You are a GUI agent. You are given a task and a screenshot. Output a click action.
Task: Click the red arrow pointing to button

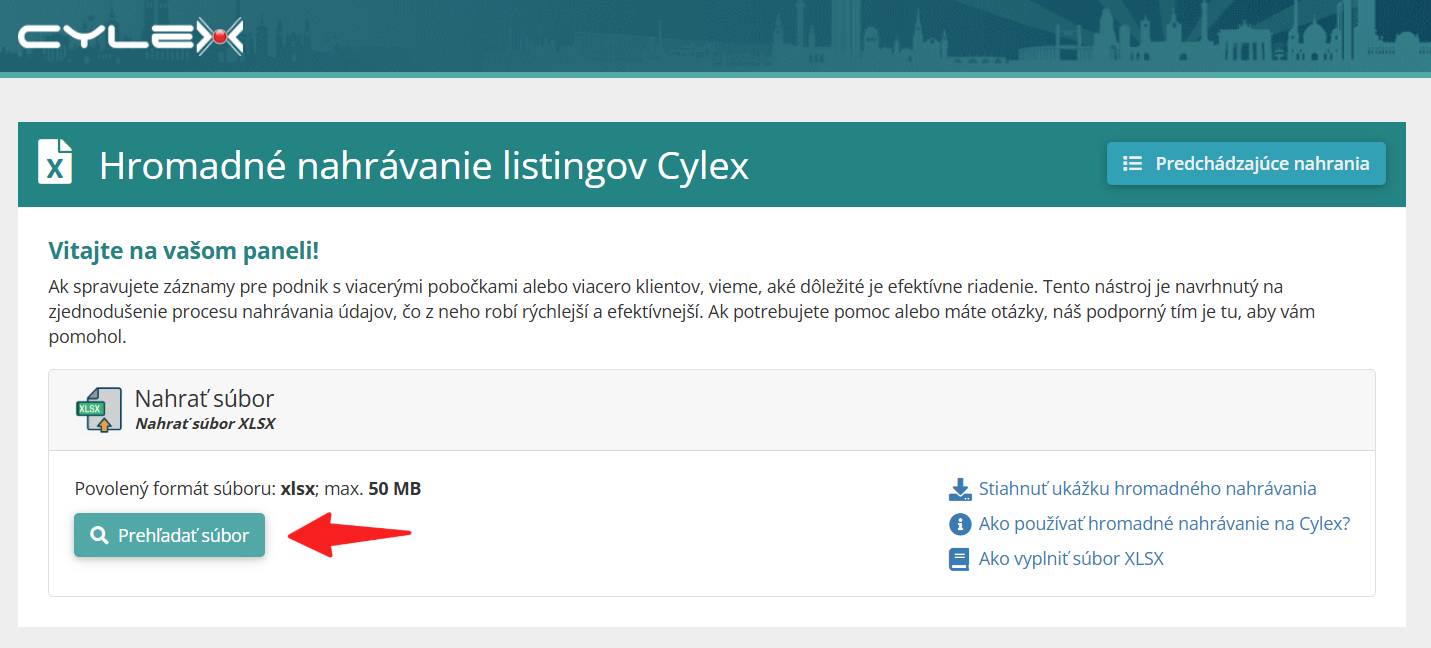[x=350, y=535]
